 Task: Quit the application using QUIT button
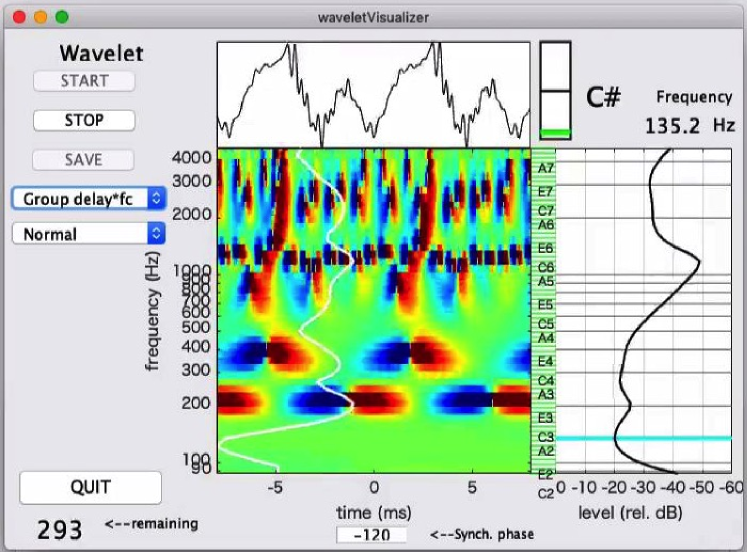tap(90, 487)
